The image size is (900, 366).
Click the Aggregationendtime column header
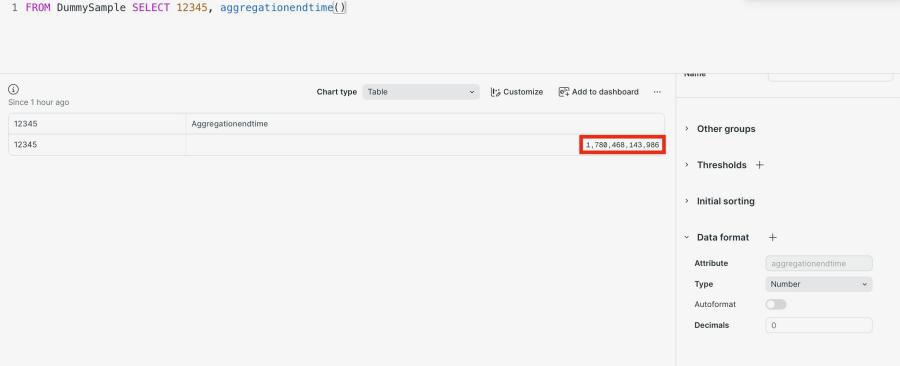pos(425,123)
